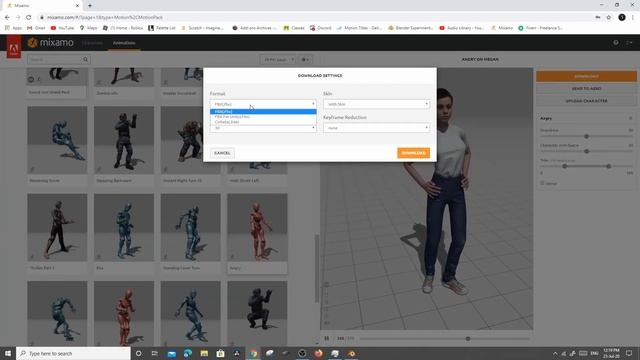Choose FBX For Unity(.fbx) option
The width and height of the screenshot is (640, 360).
pyautogui.click(x=263, y=117)
